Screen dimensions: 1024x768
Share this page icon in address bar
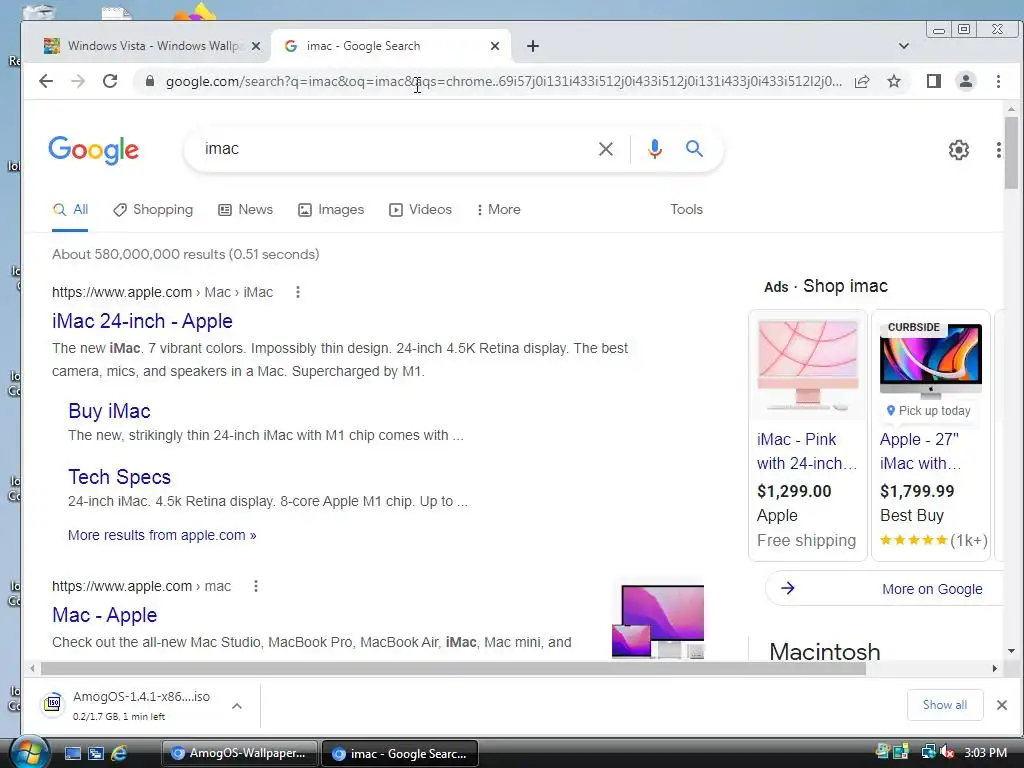tap(862, 81)
